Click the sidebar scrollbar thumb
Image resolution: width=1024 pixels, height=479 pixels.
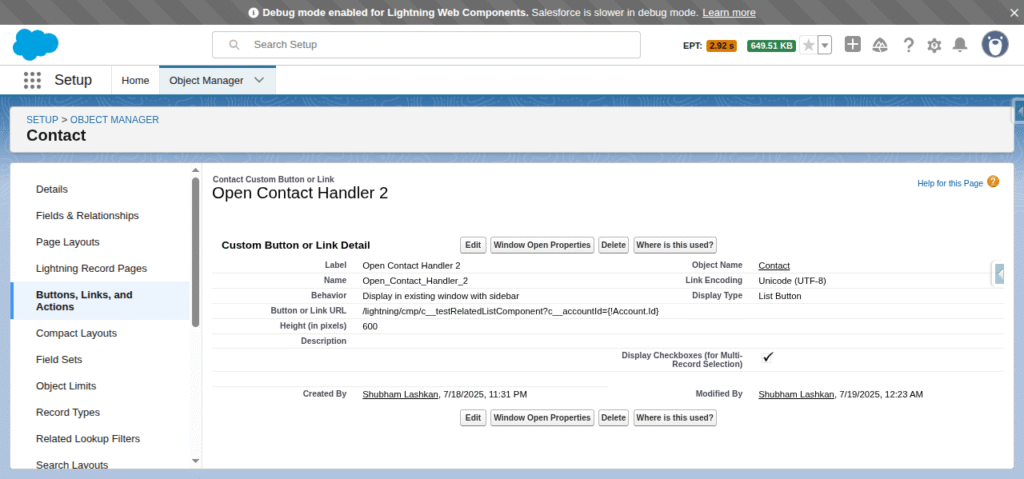pyautogui.click(x=195, y=252)
